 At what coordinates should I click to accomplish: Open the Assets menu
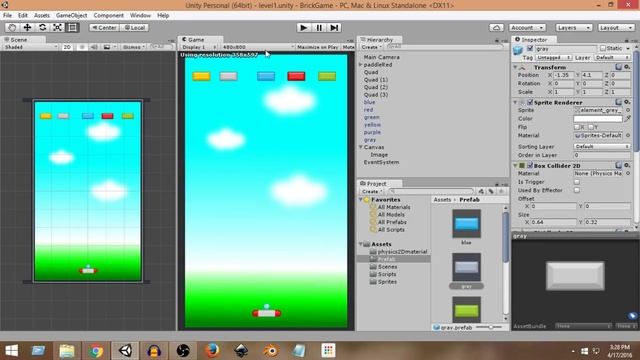42,15
